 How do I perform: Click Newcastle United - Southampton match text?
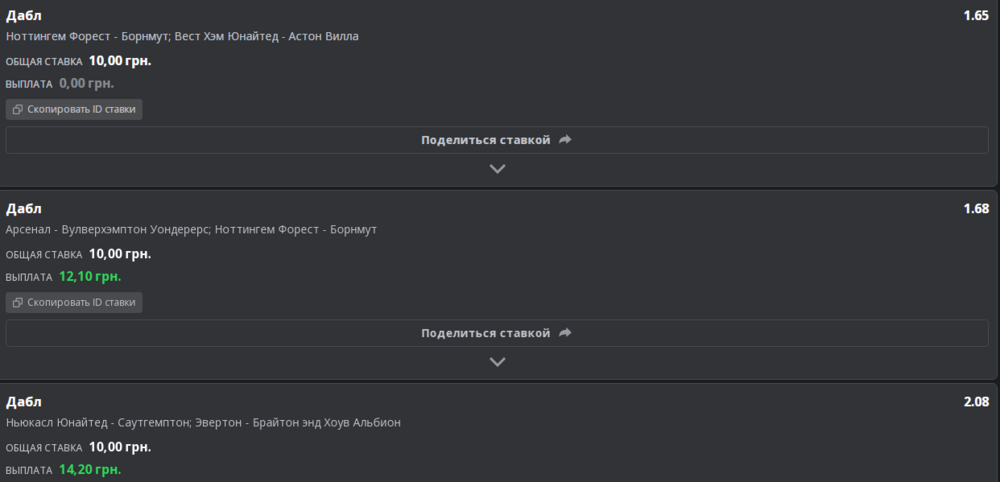pyautogui.click(x=97, y=423)
